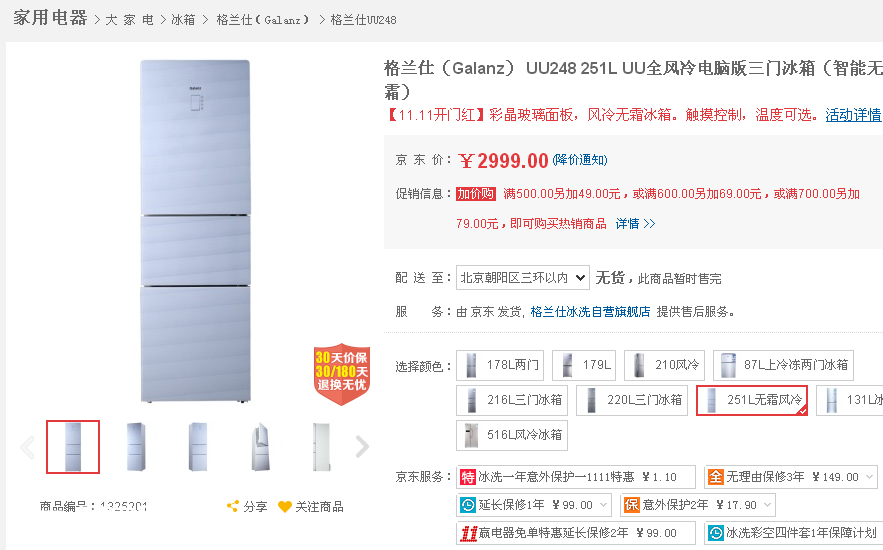Click the 加价购 promotion tag
The height and width of the screenshot is (550, 883).
pyautogui.click(x=476, y=194)
